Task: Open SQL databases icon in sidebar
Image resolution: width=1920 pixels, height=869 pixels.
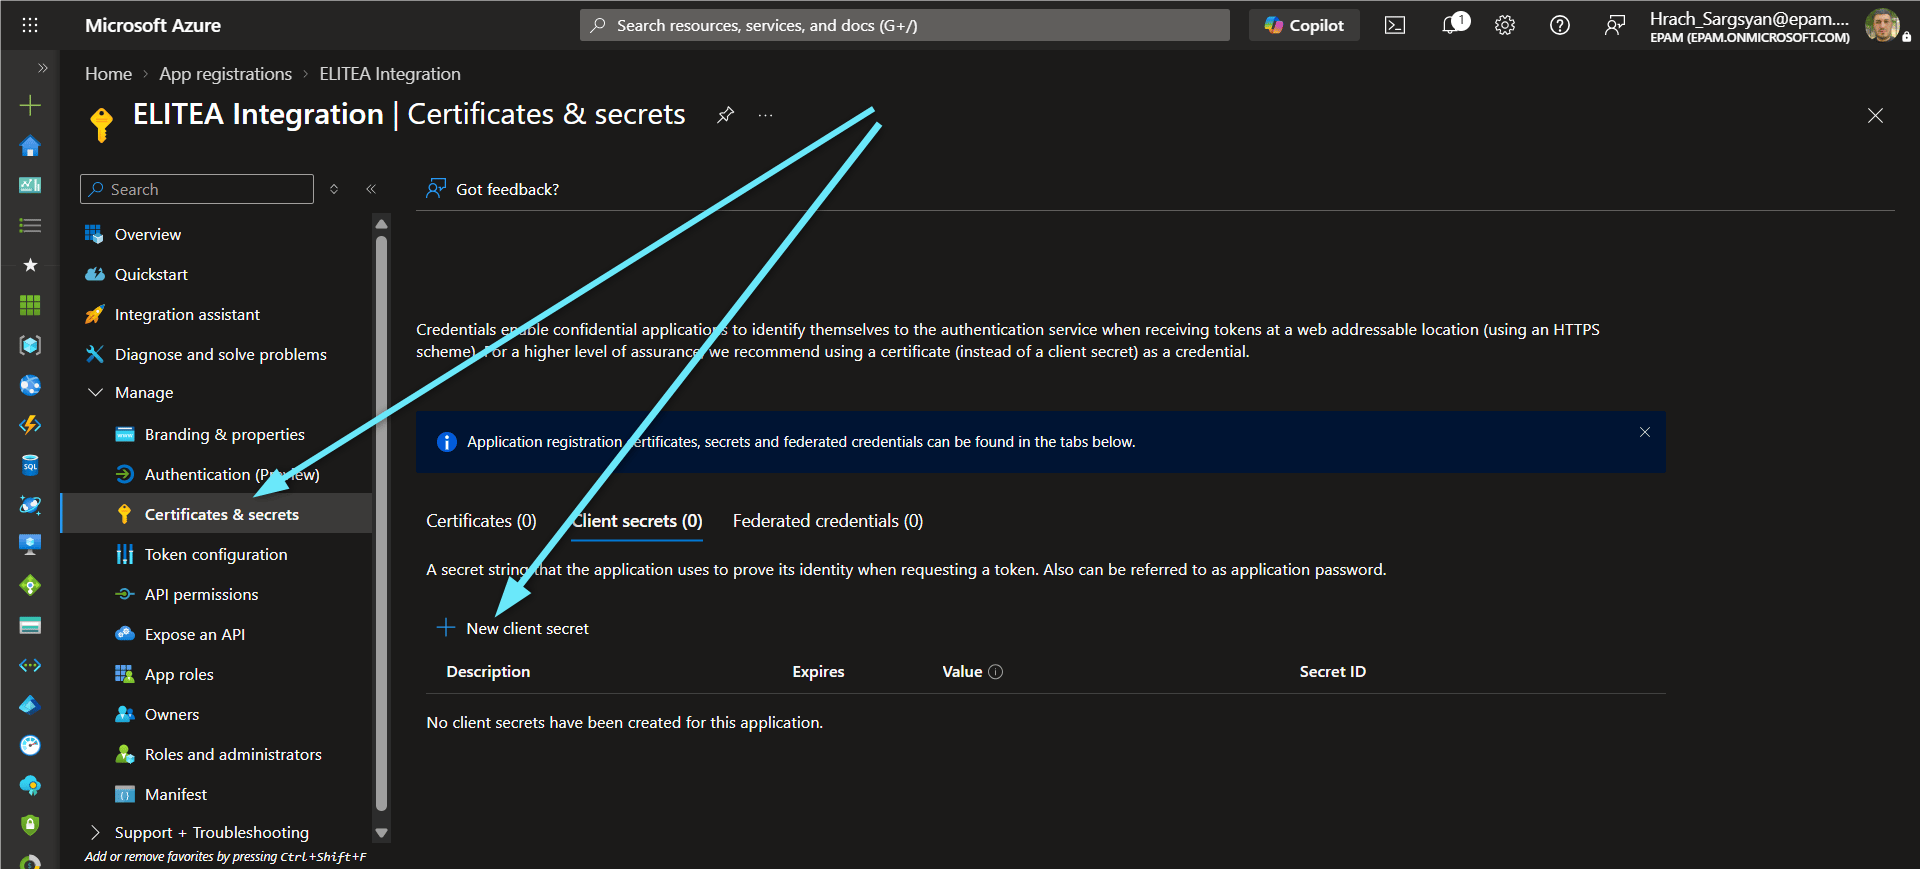Action: (x=30, y=465)
